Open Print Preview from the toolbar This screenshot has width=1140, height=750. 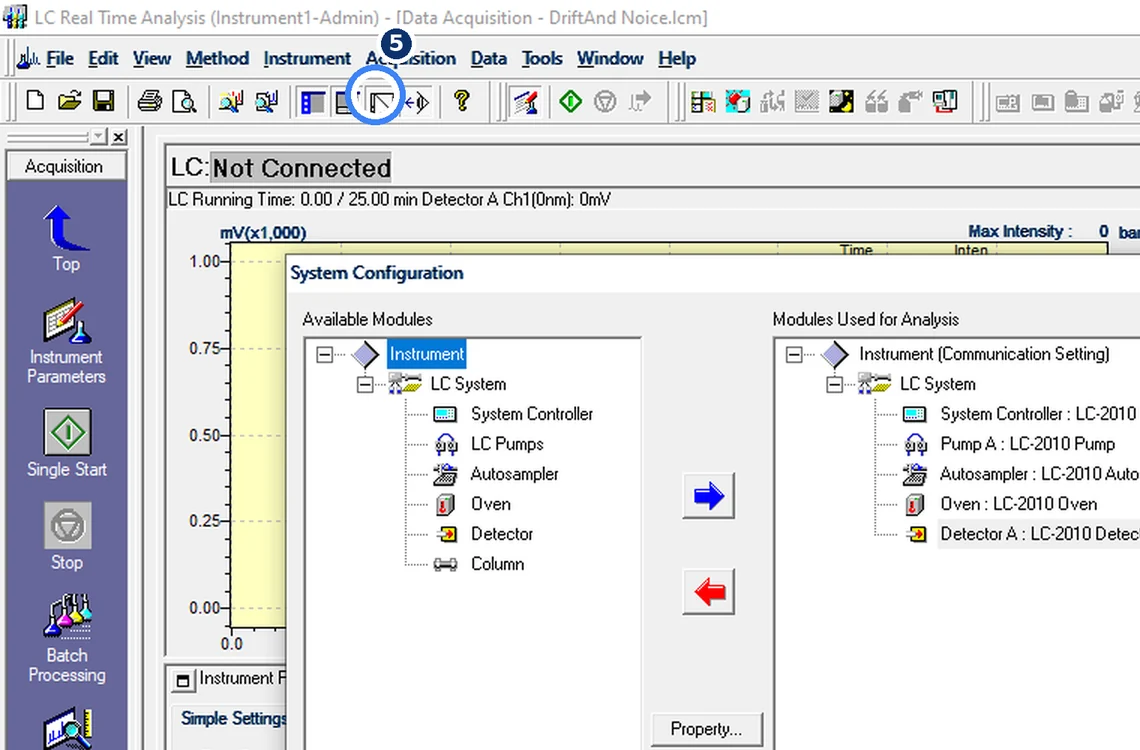pyautogui.click(x=184, y=101)
